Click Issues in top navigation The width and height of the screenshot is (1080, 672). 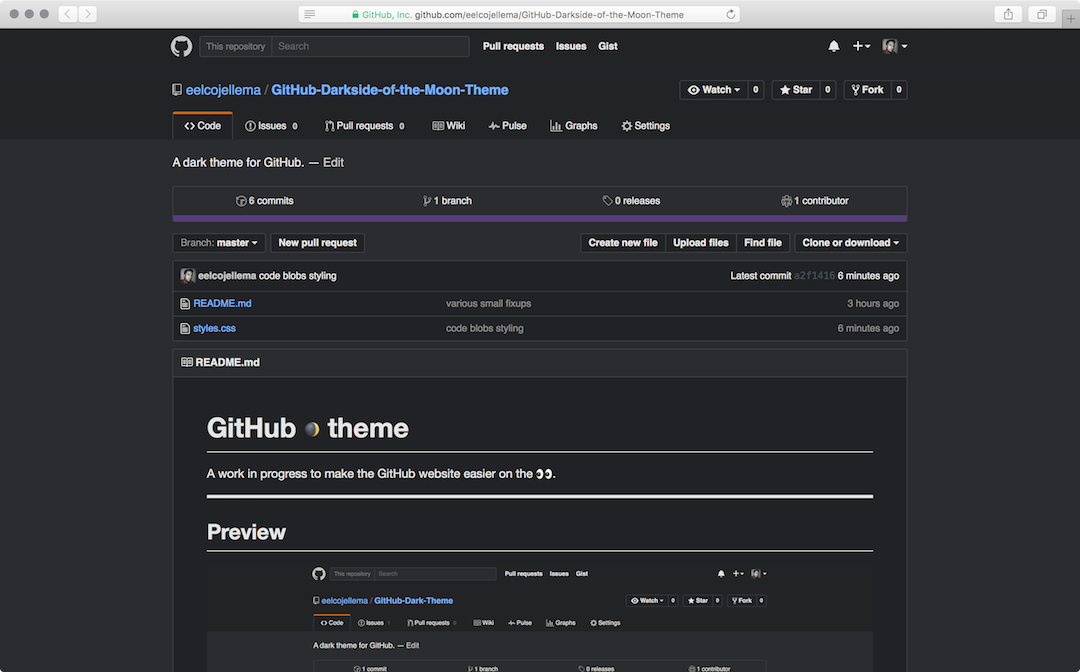pyautogui.click(x=571, y=46)
